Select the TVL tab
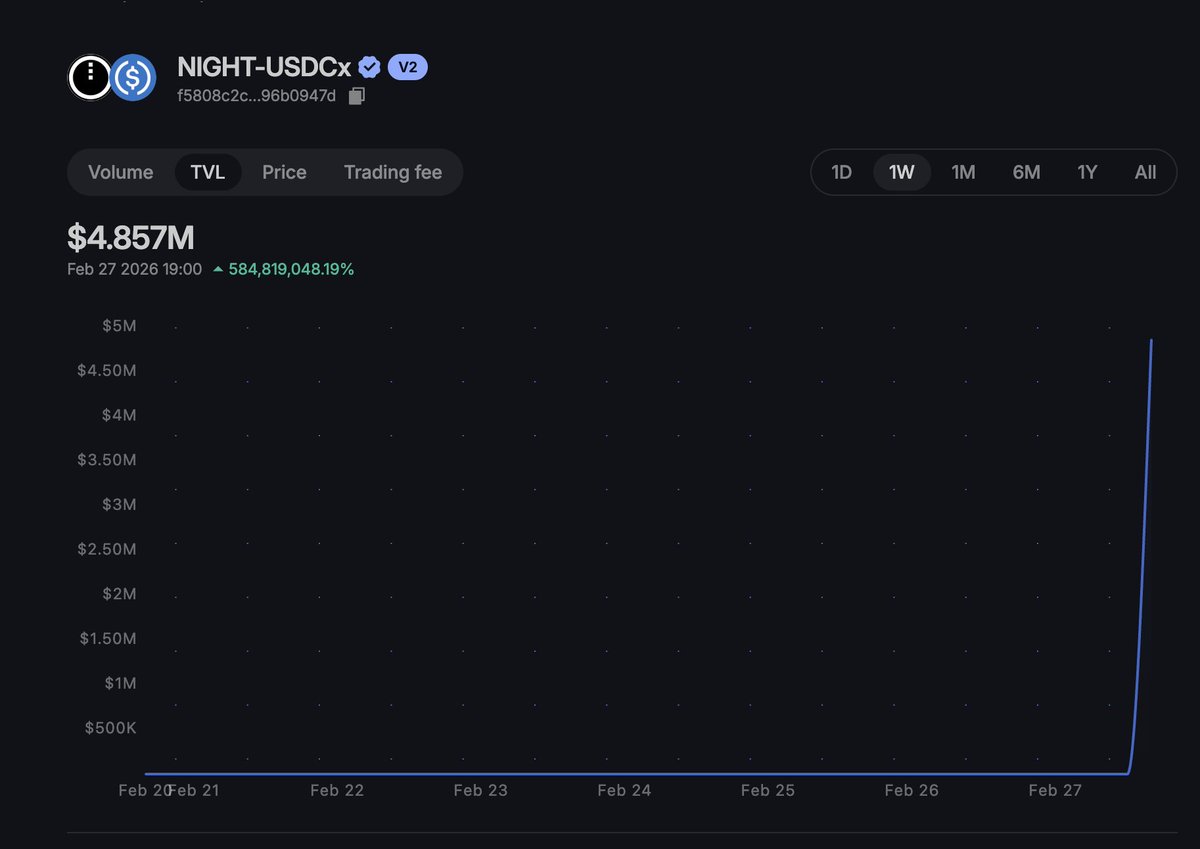The width and height of the screenshot is (1200, 849). (208, 172)
